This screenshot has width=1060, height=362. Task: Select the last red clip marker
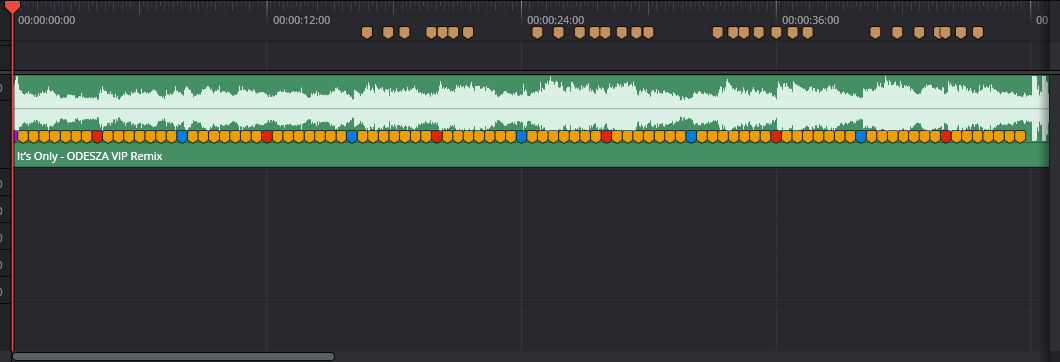click(946, 136)
